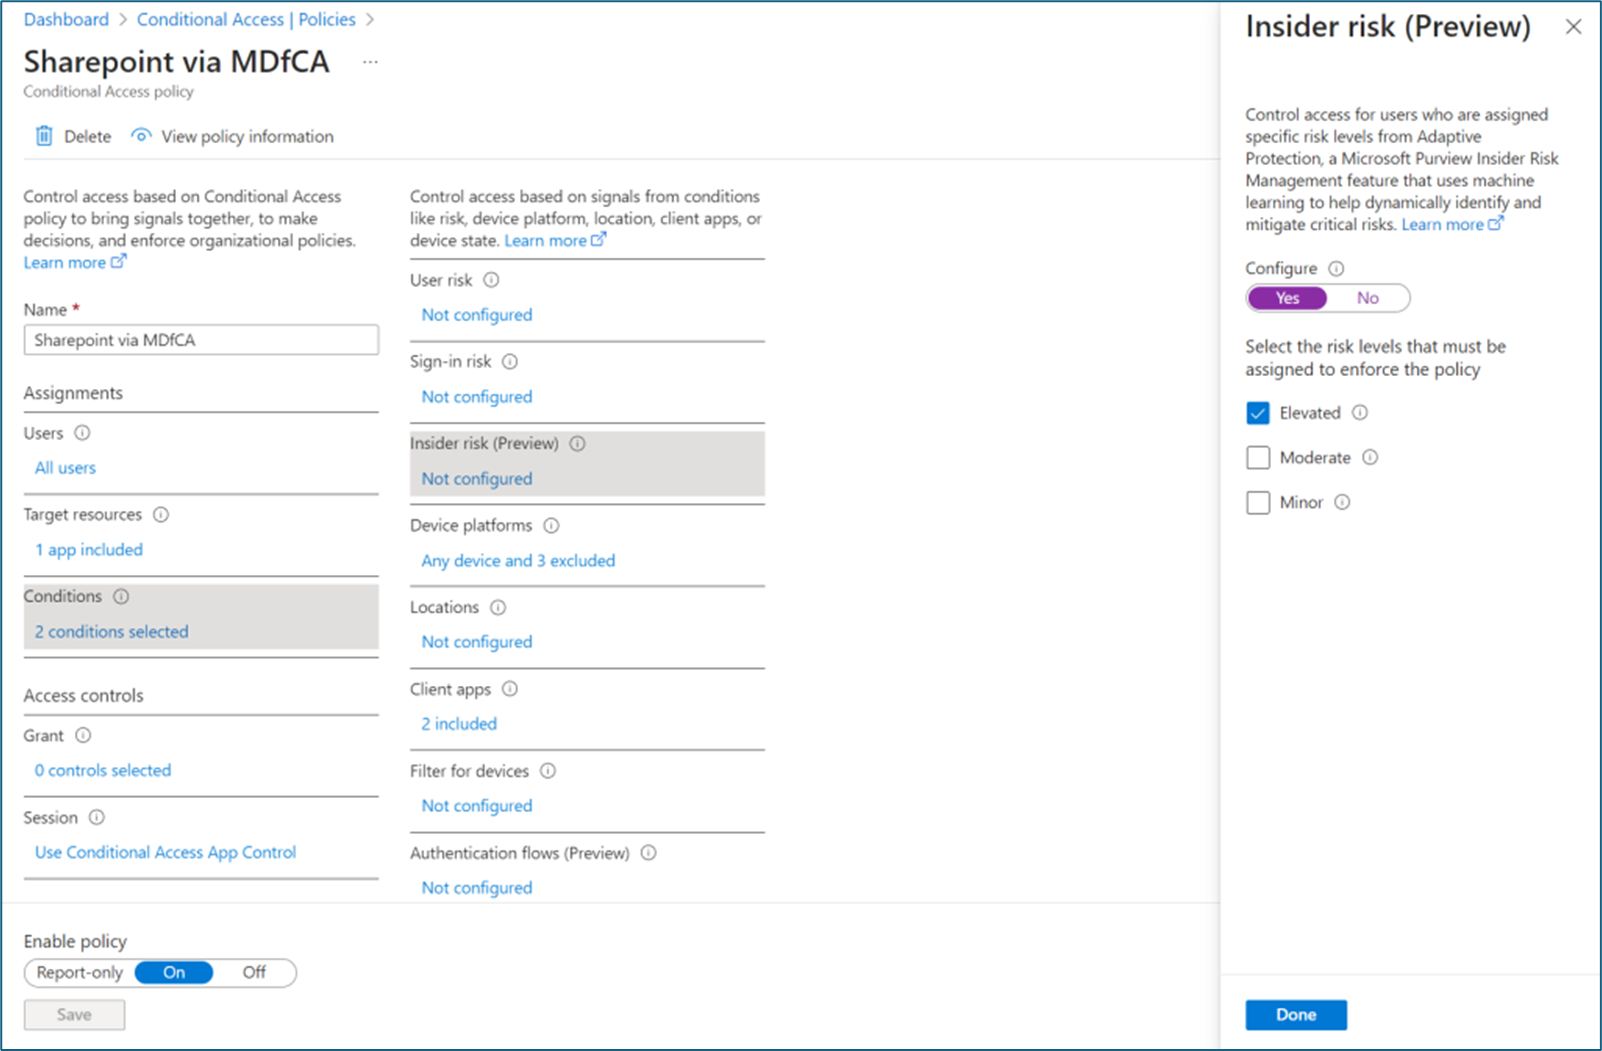Go to Dashboard in the breadcrumb
The height and width of the screenshot is (1051, 1602).
(x=66, y=19)
